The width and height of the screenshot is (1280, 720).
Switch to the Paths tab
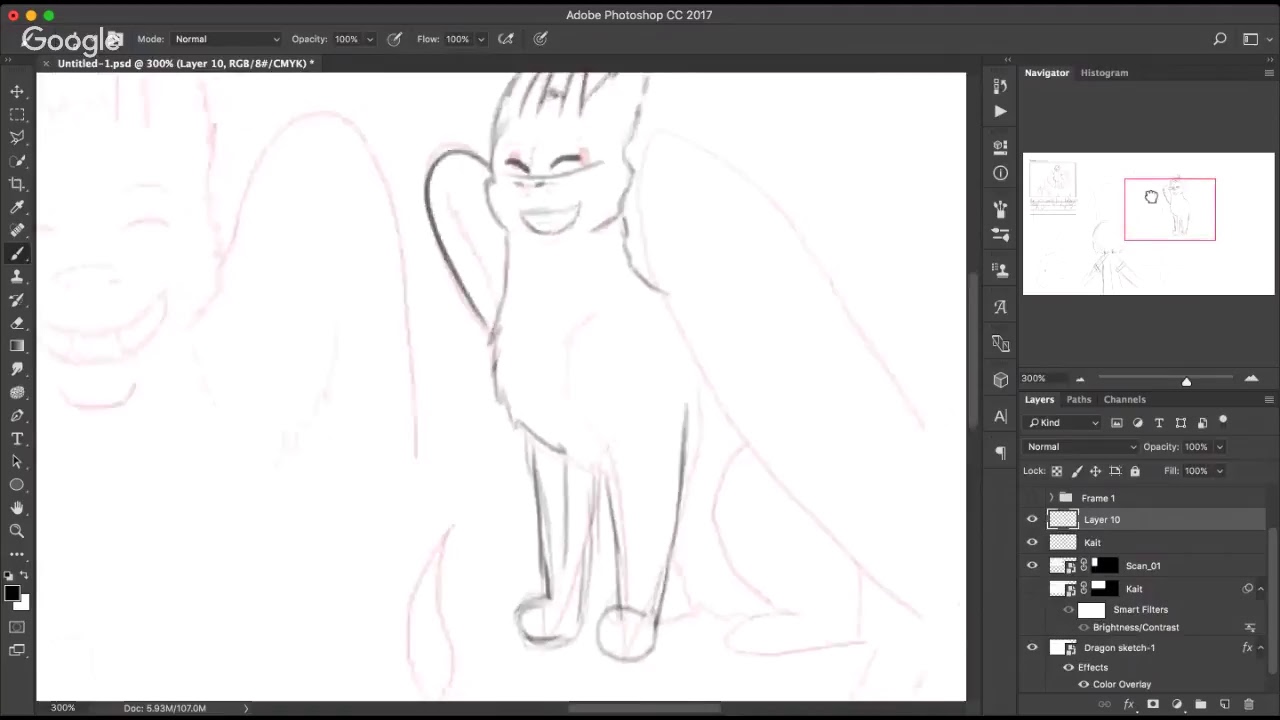(x=1078, y=399)
